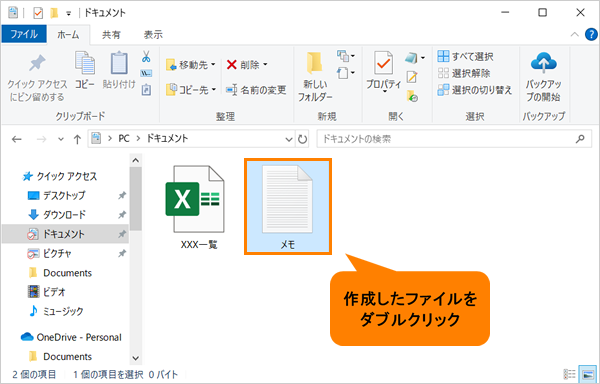Switch to large icons view in status bar
Viewport: 600px width, 384px height.
588,374
